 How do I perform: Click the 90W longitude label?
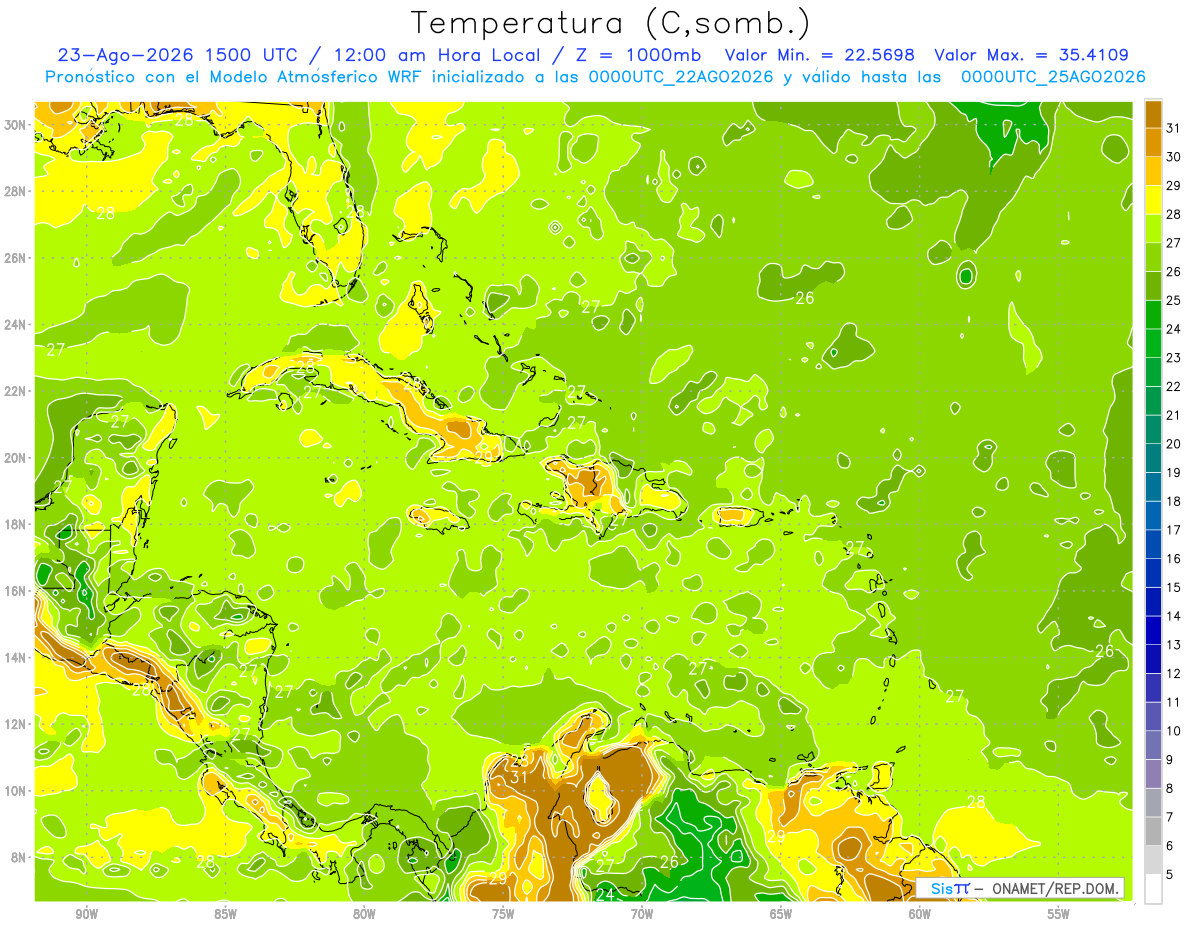(87, 914)
